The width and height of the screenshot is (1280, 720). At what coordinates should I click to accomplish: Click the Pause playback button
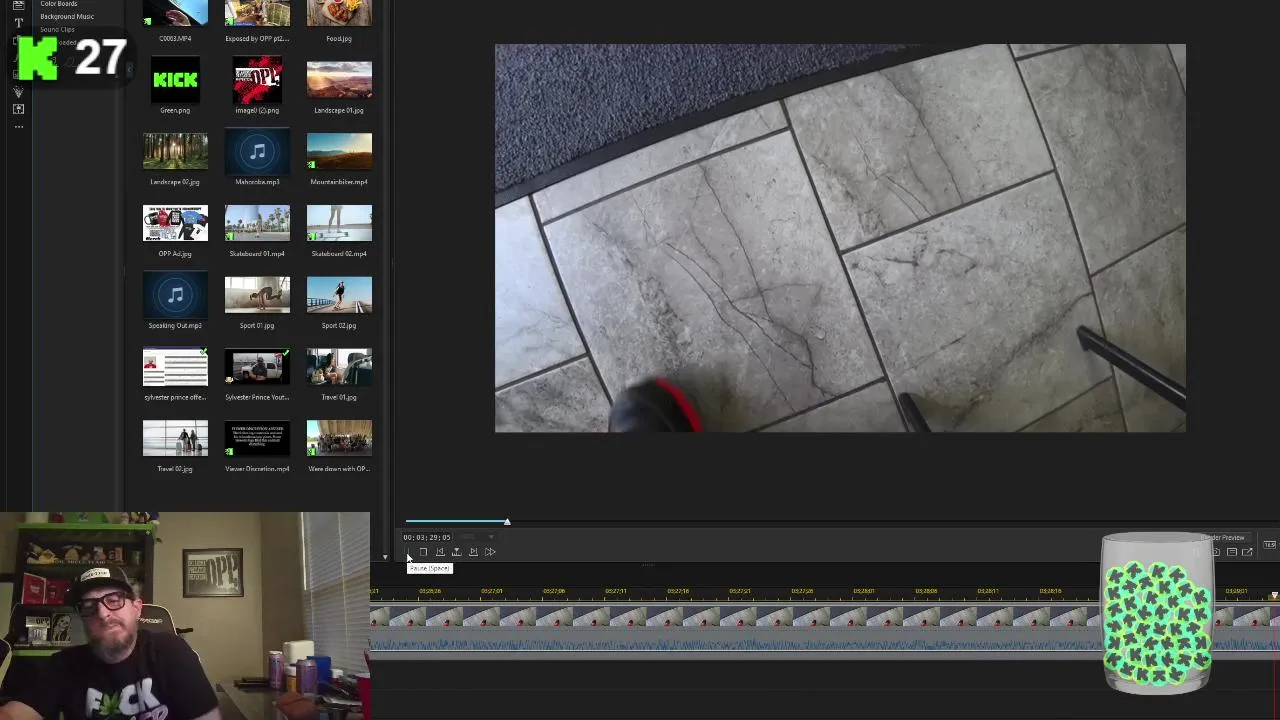408,551
